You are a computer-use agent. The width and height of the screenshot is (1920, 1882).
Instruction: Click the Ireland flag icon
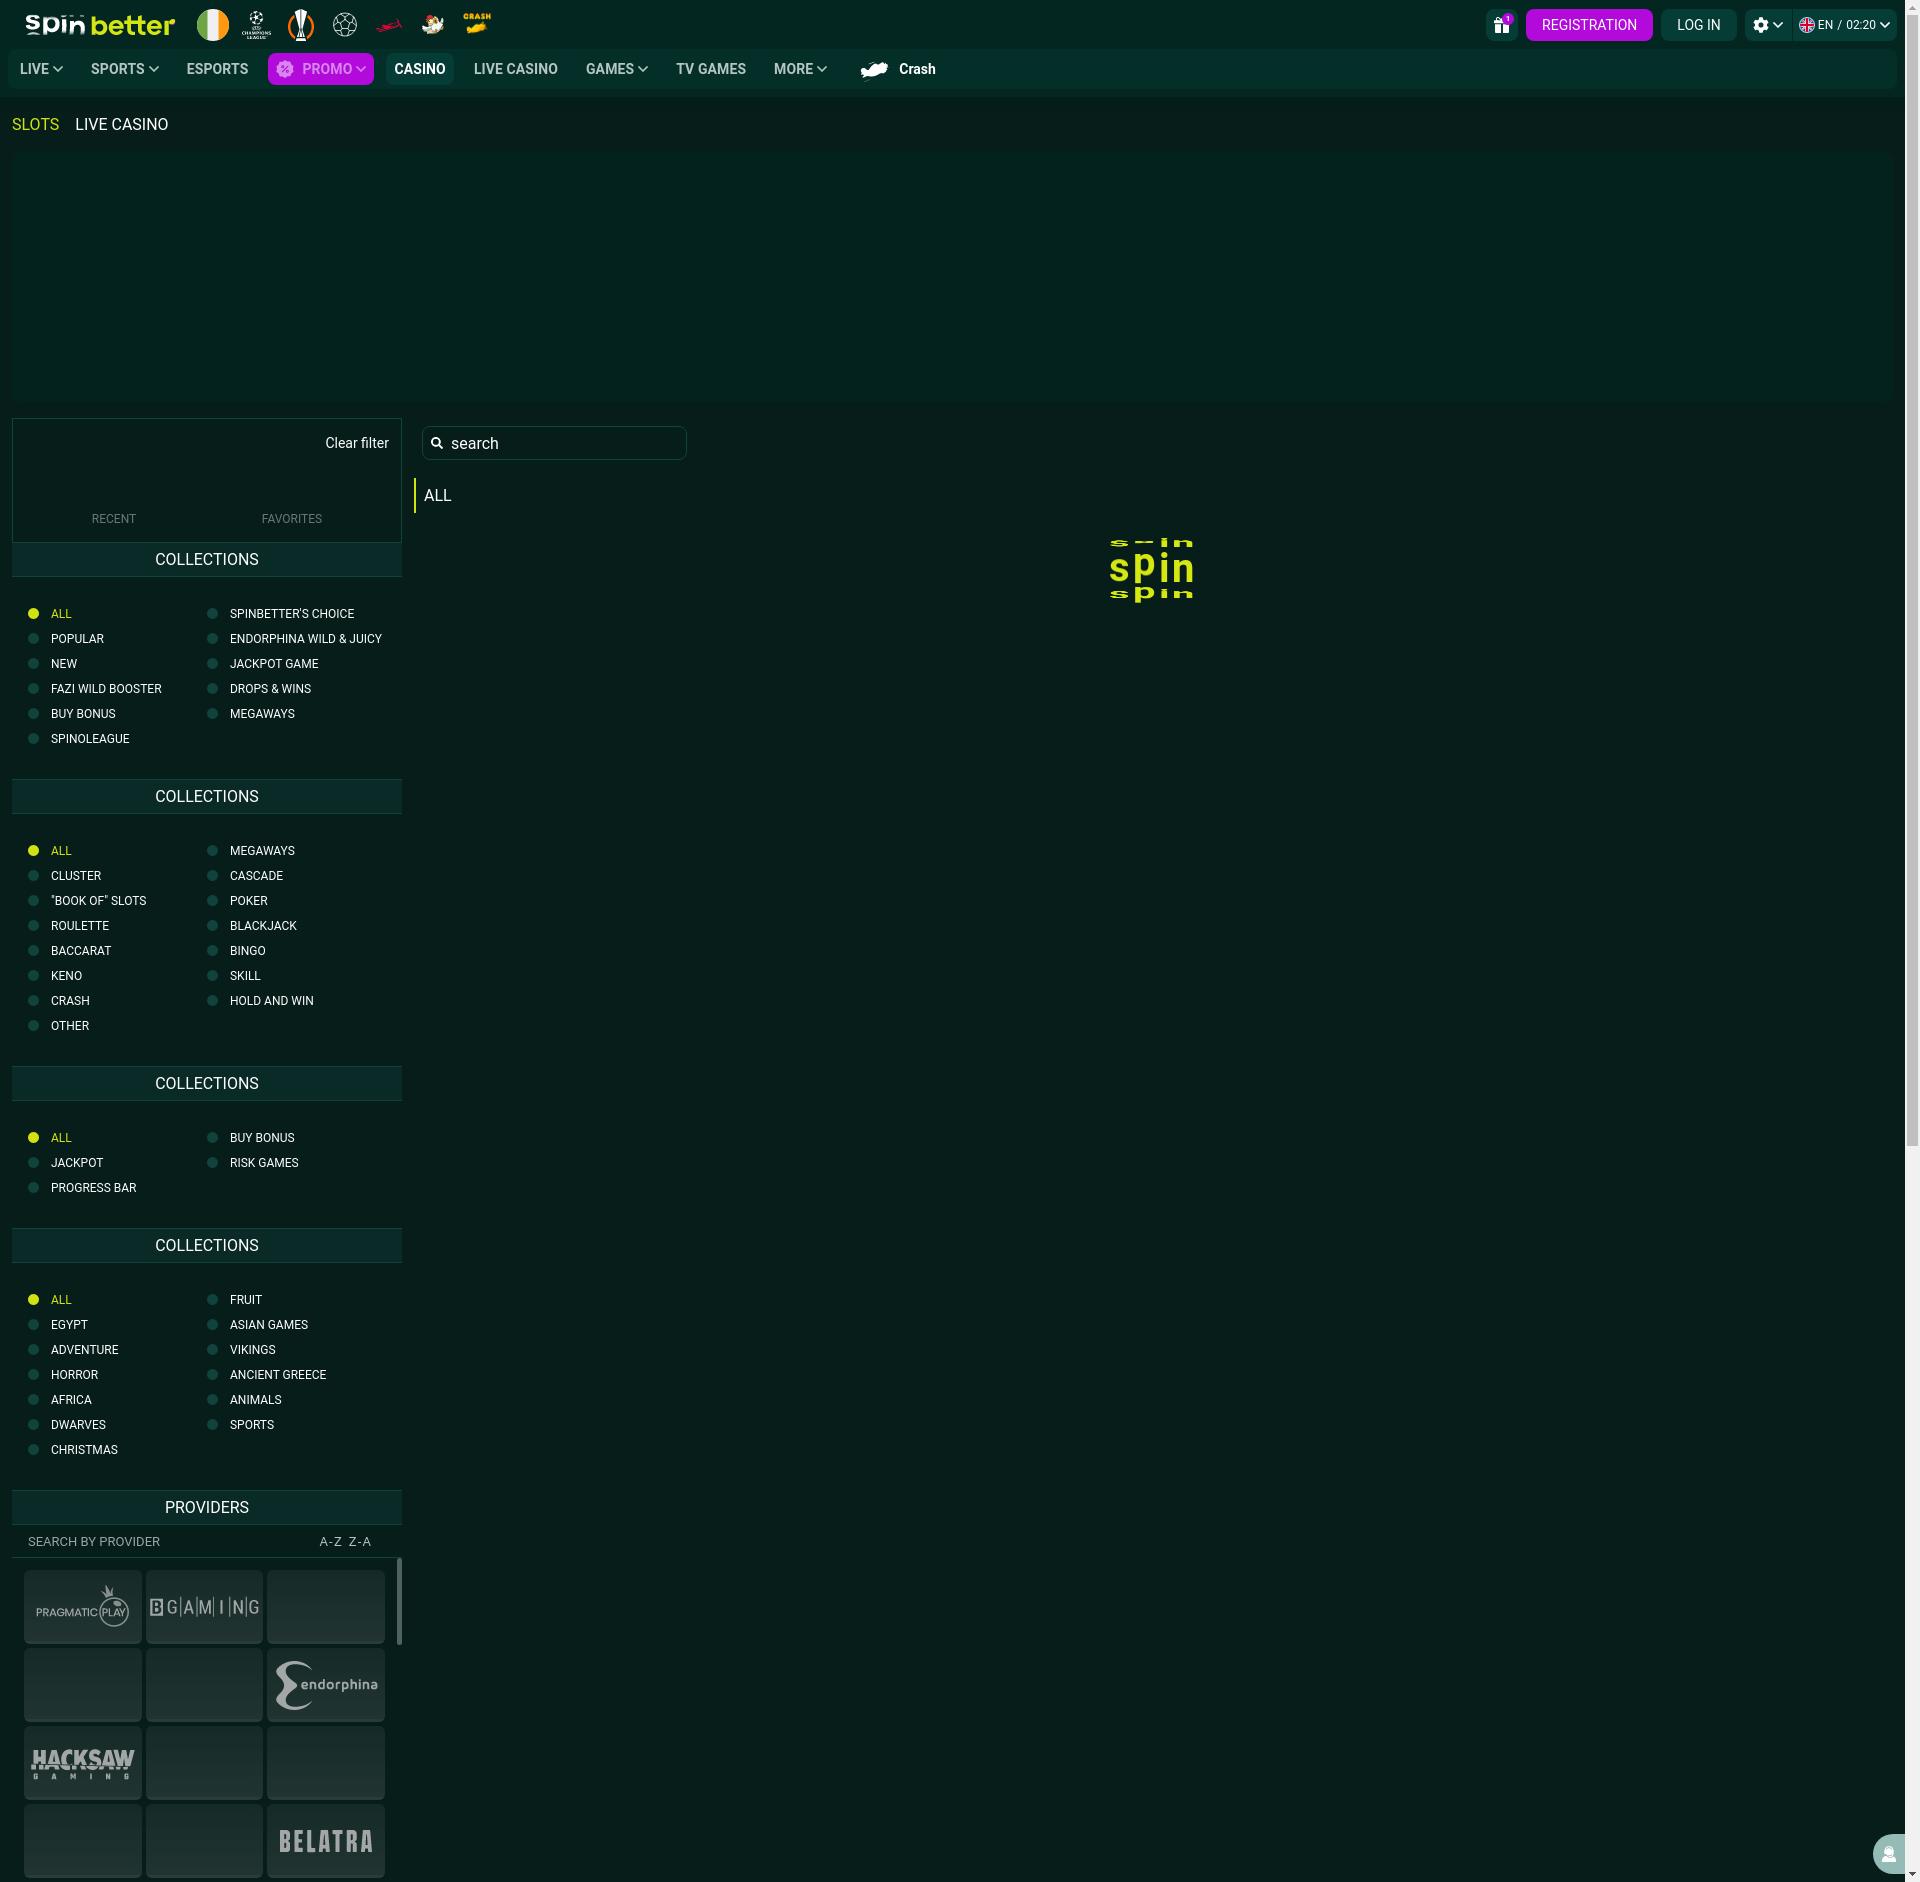click(x=213, y=25)
